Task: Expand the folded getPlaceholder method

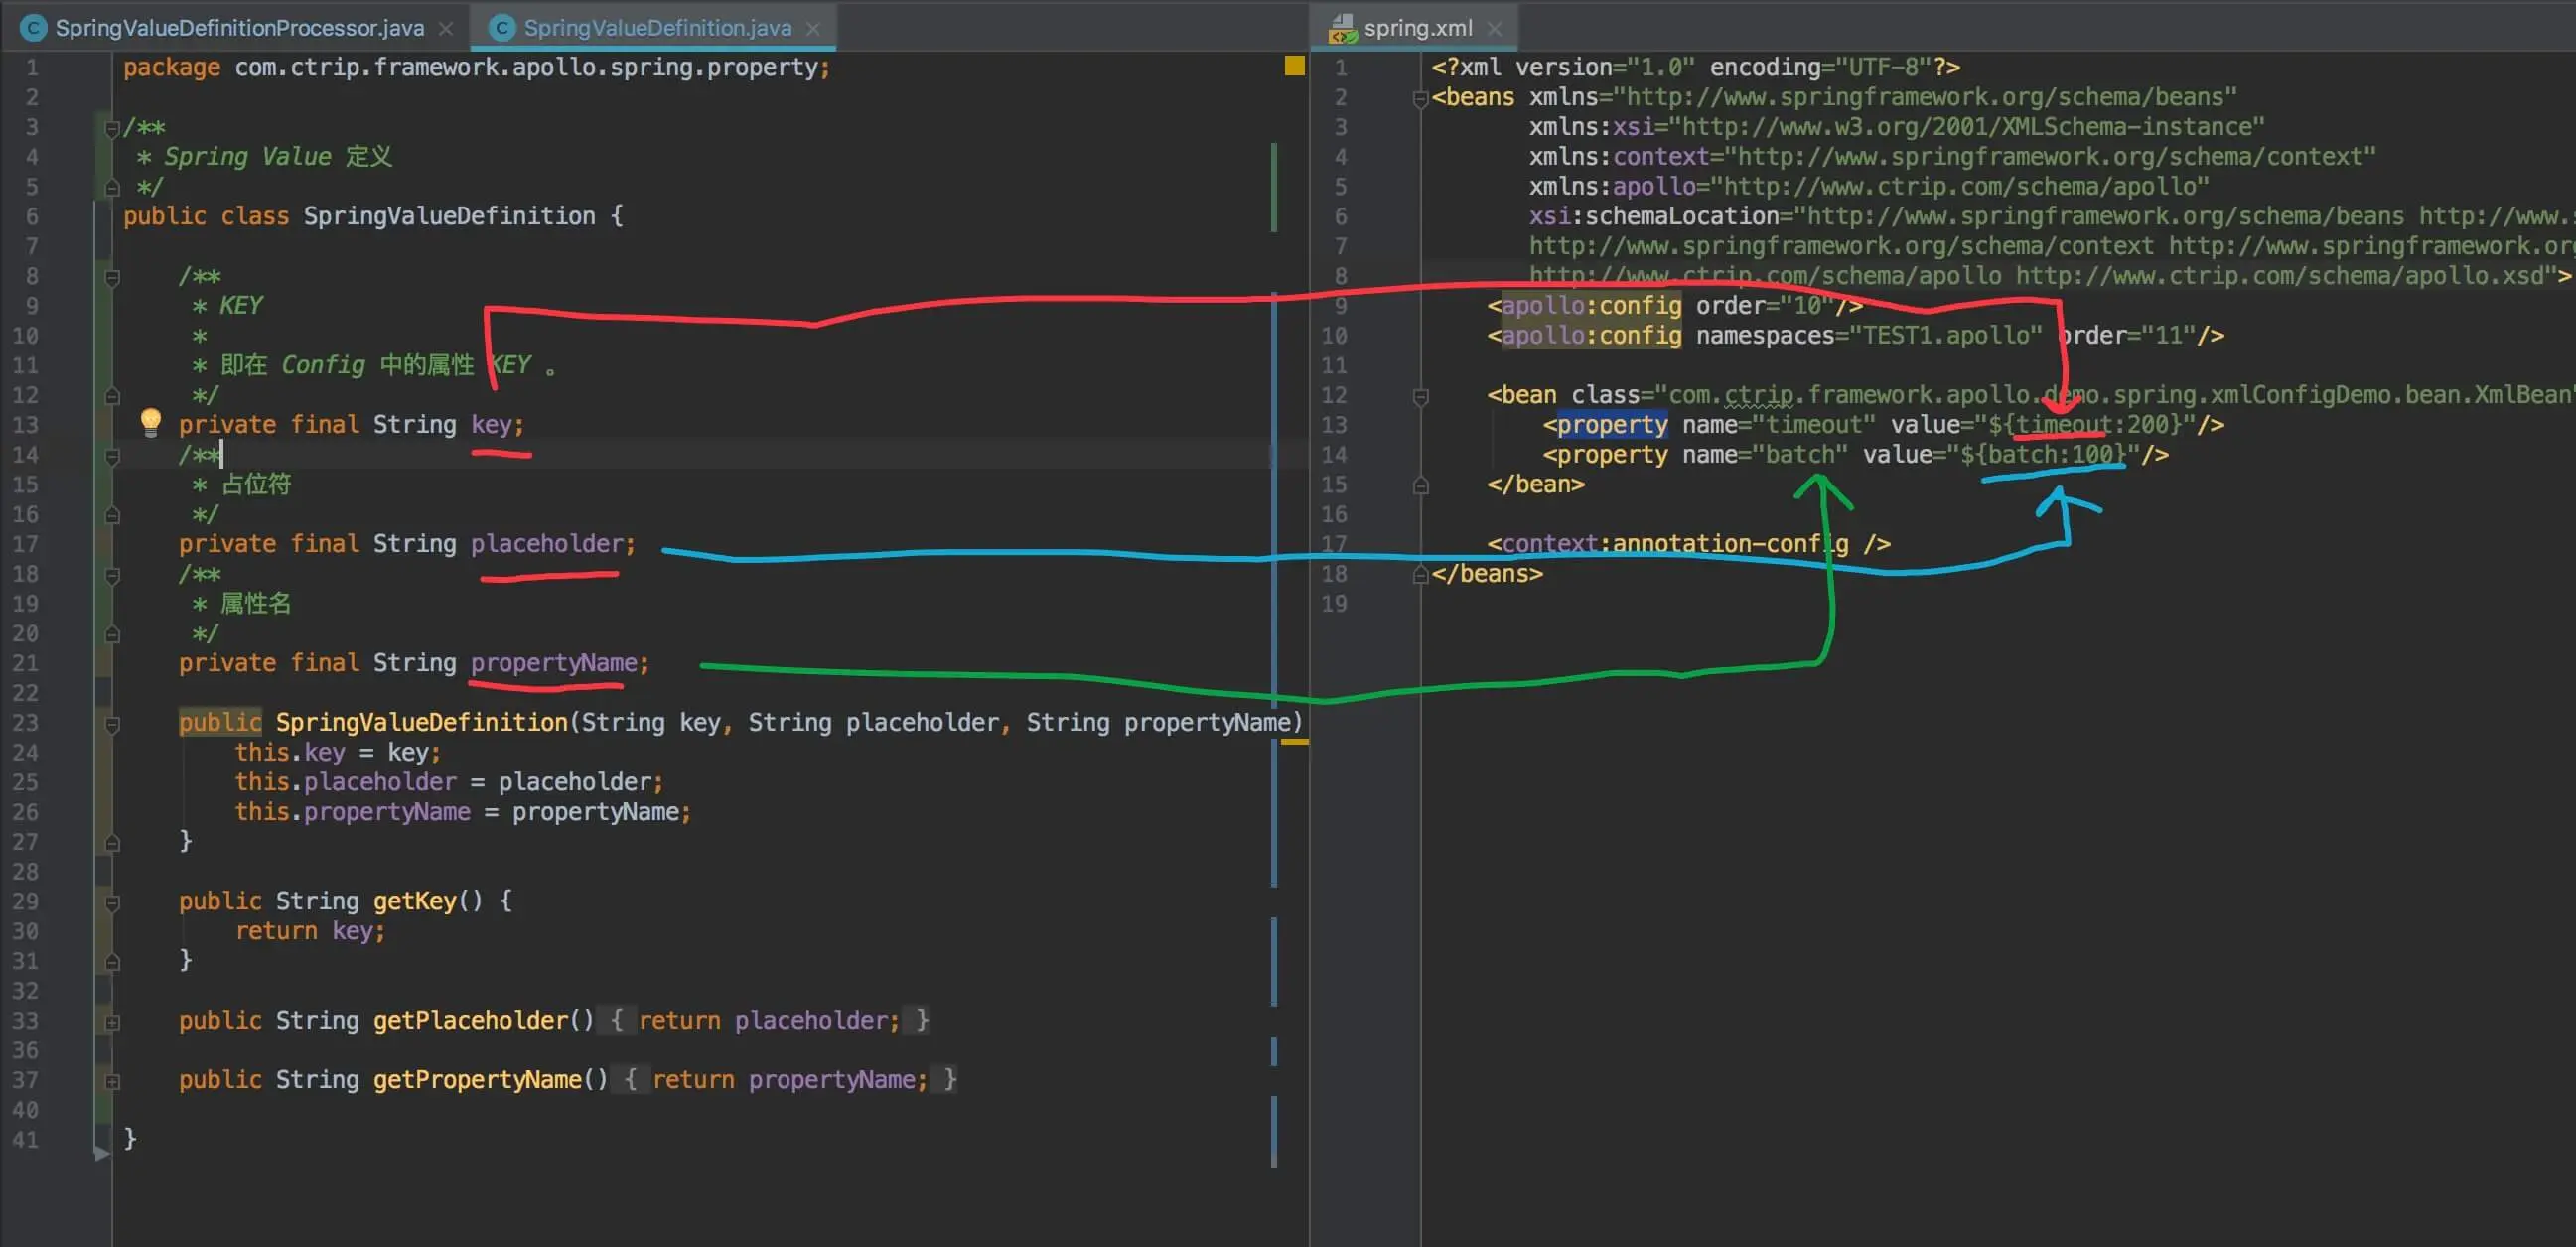Action: coord(112,1022)
